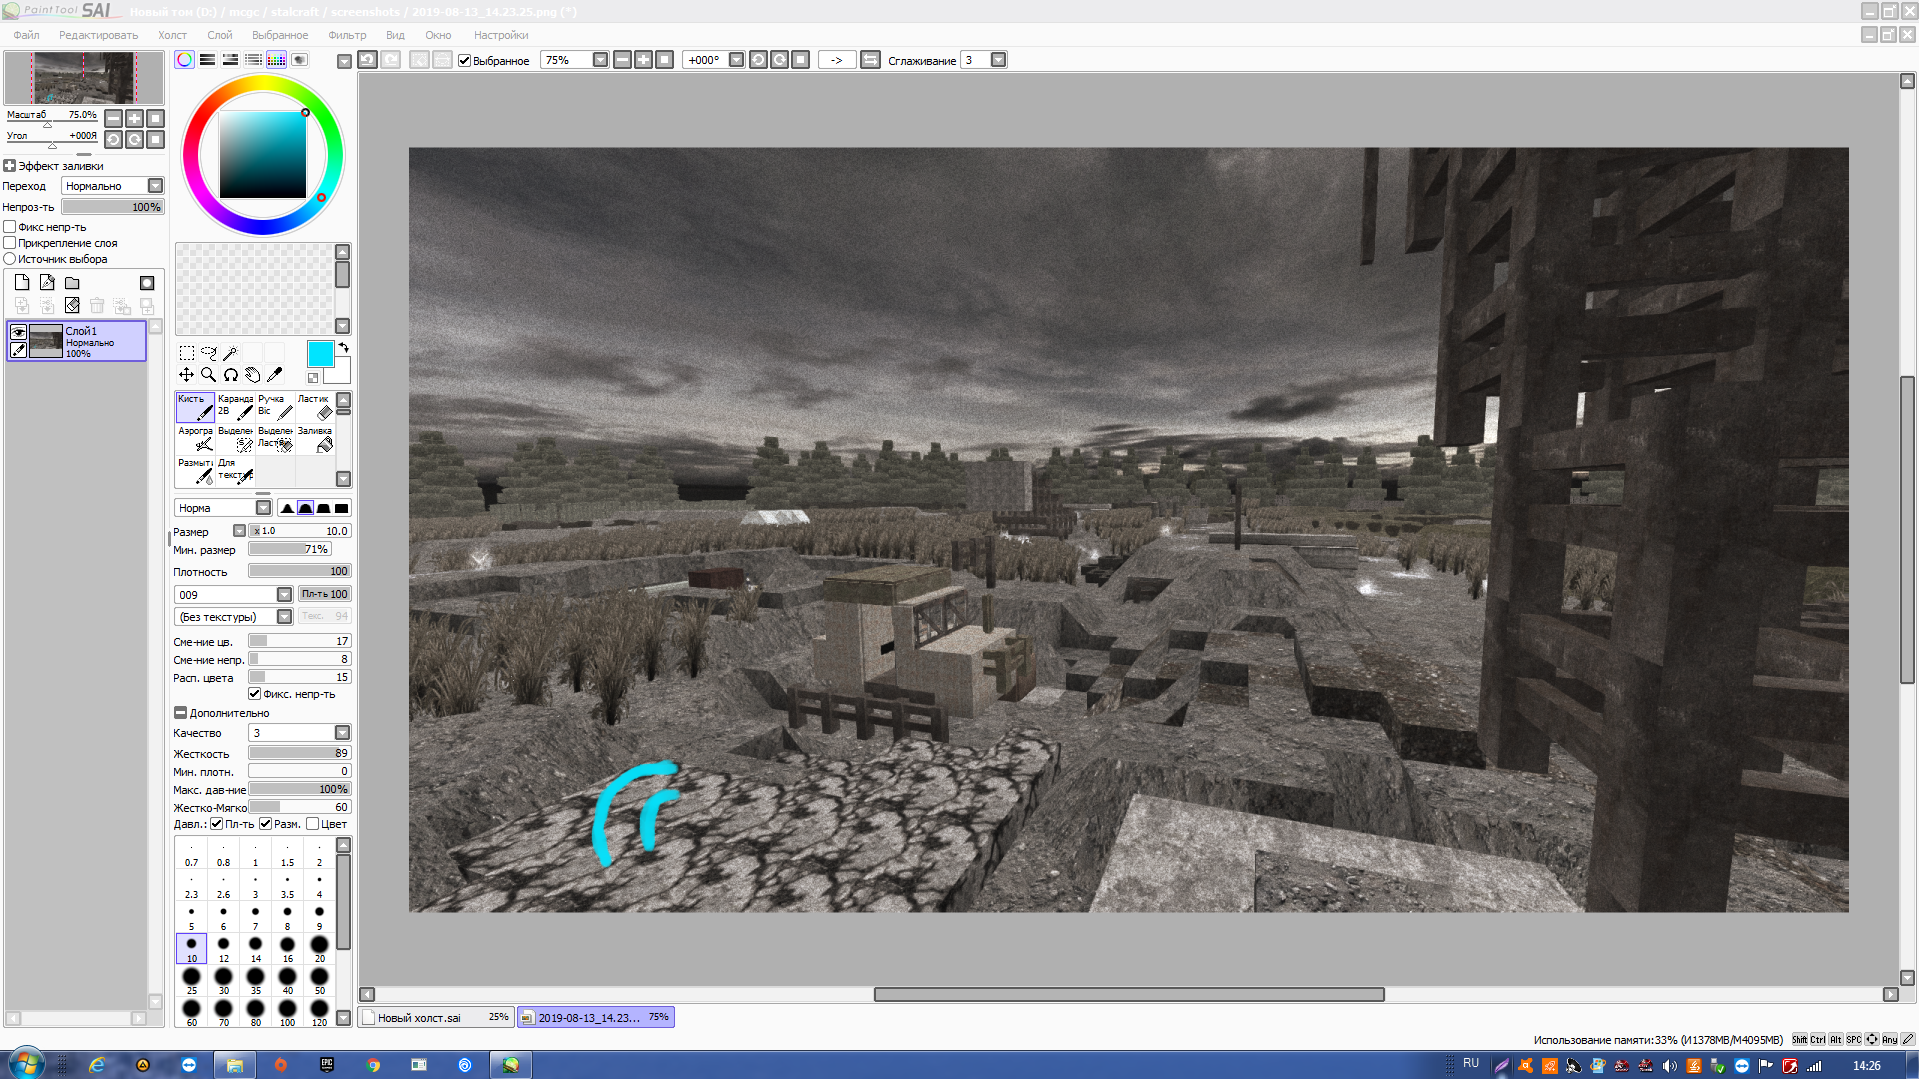
Task: Adjust the Жесткость hardness slider
Action: (x=299, y=753)
